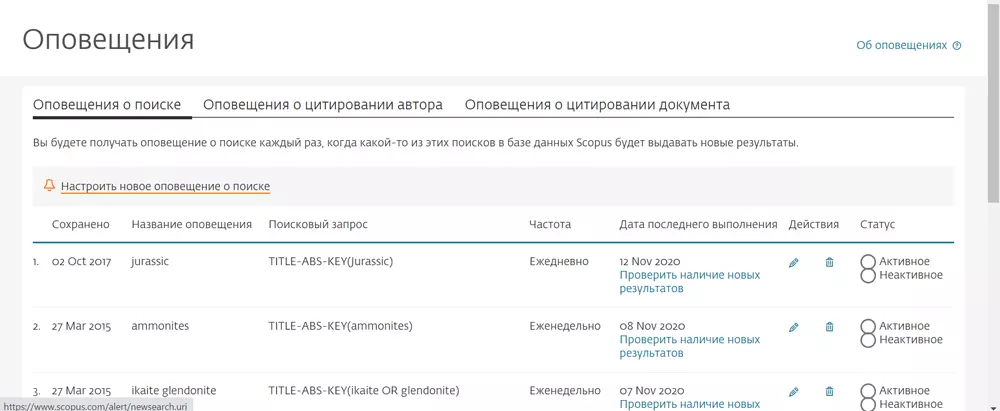Click the Частота column header
Screen dimensions: 1000x411
point(550,224)
